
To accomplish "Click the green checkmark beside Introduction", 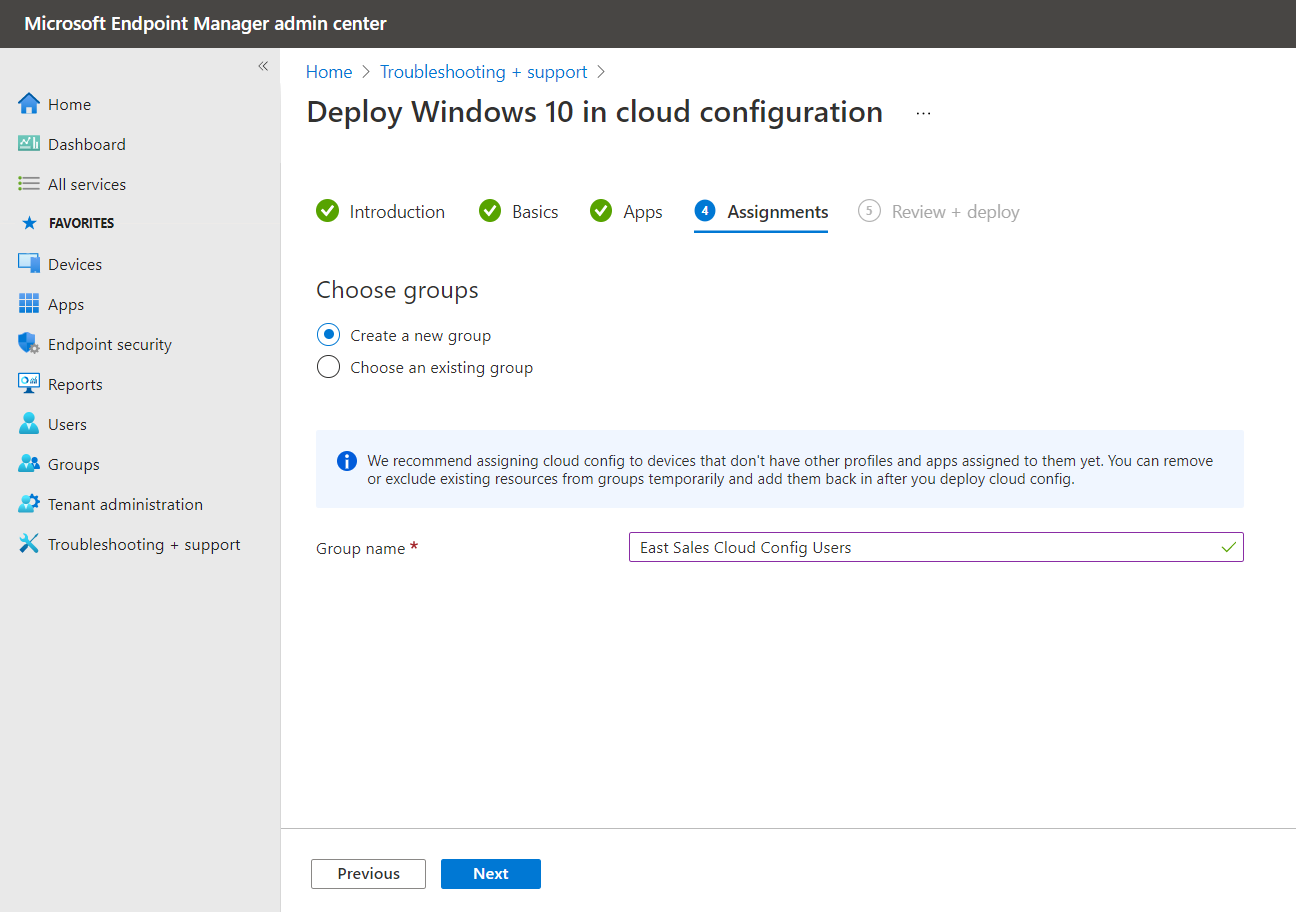I will click(x=327, y=211).
